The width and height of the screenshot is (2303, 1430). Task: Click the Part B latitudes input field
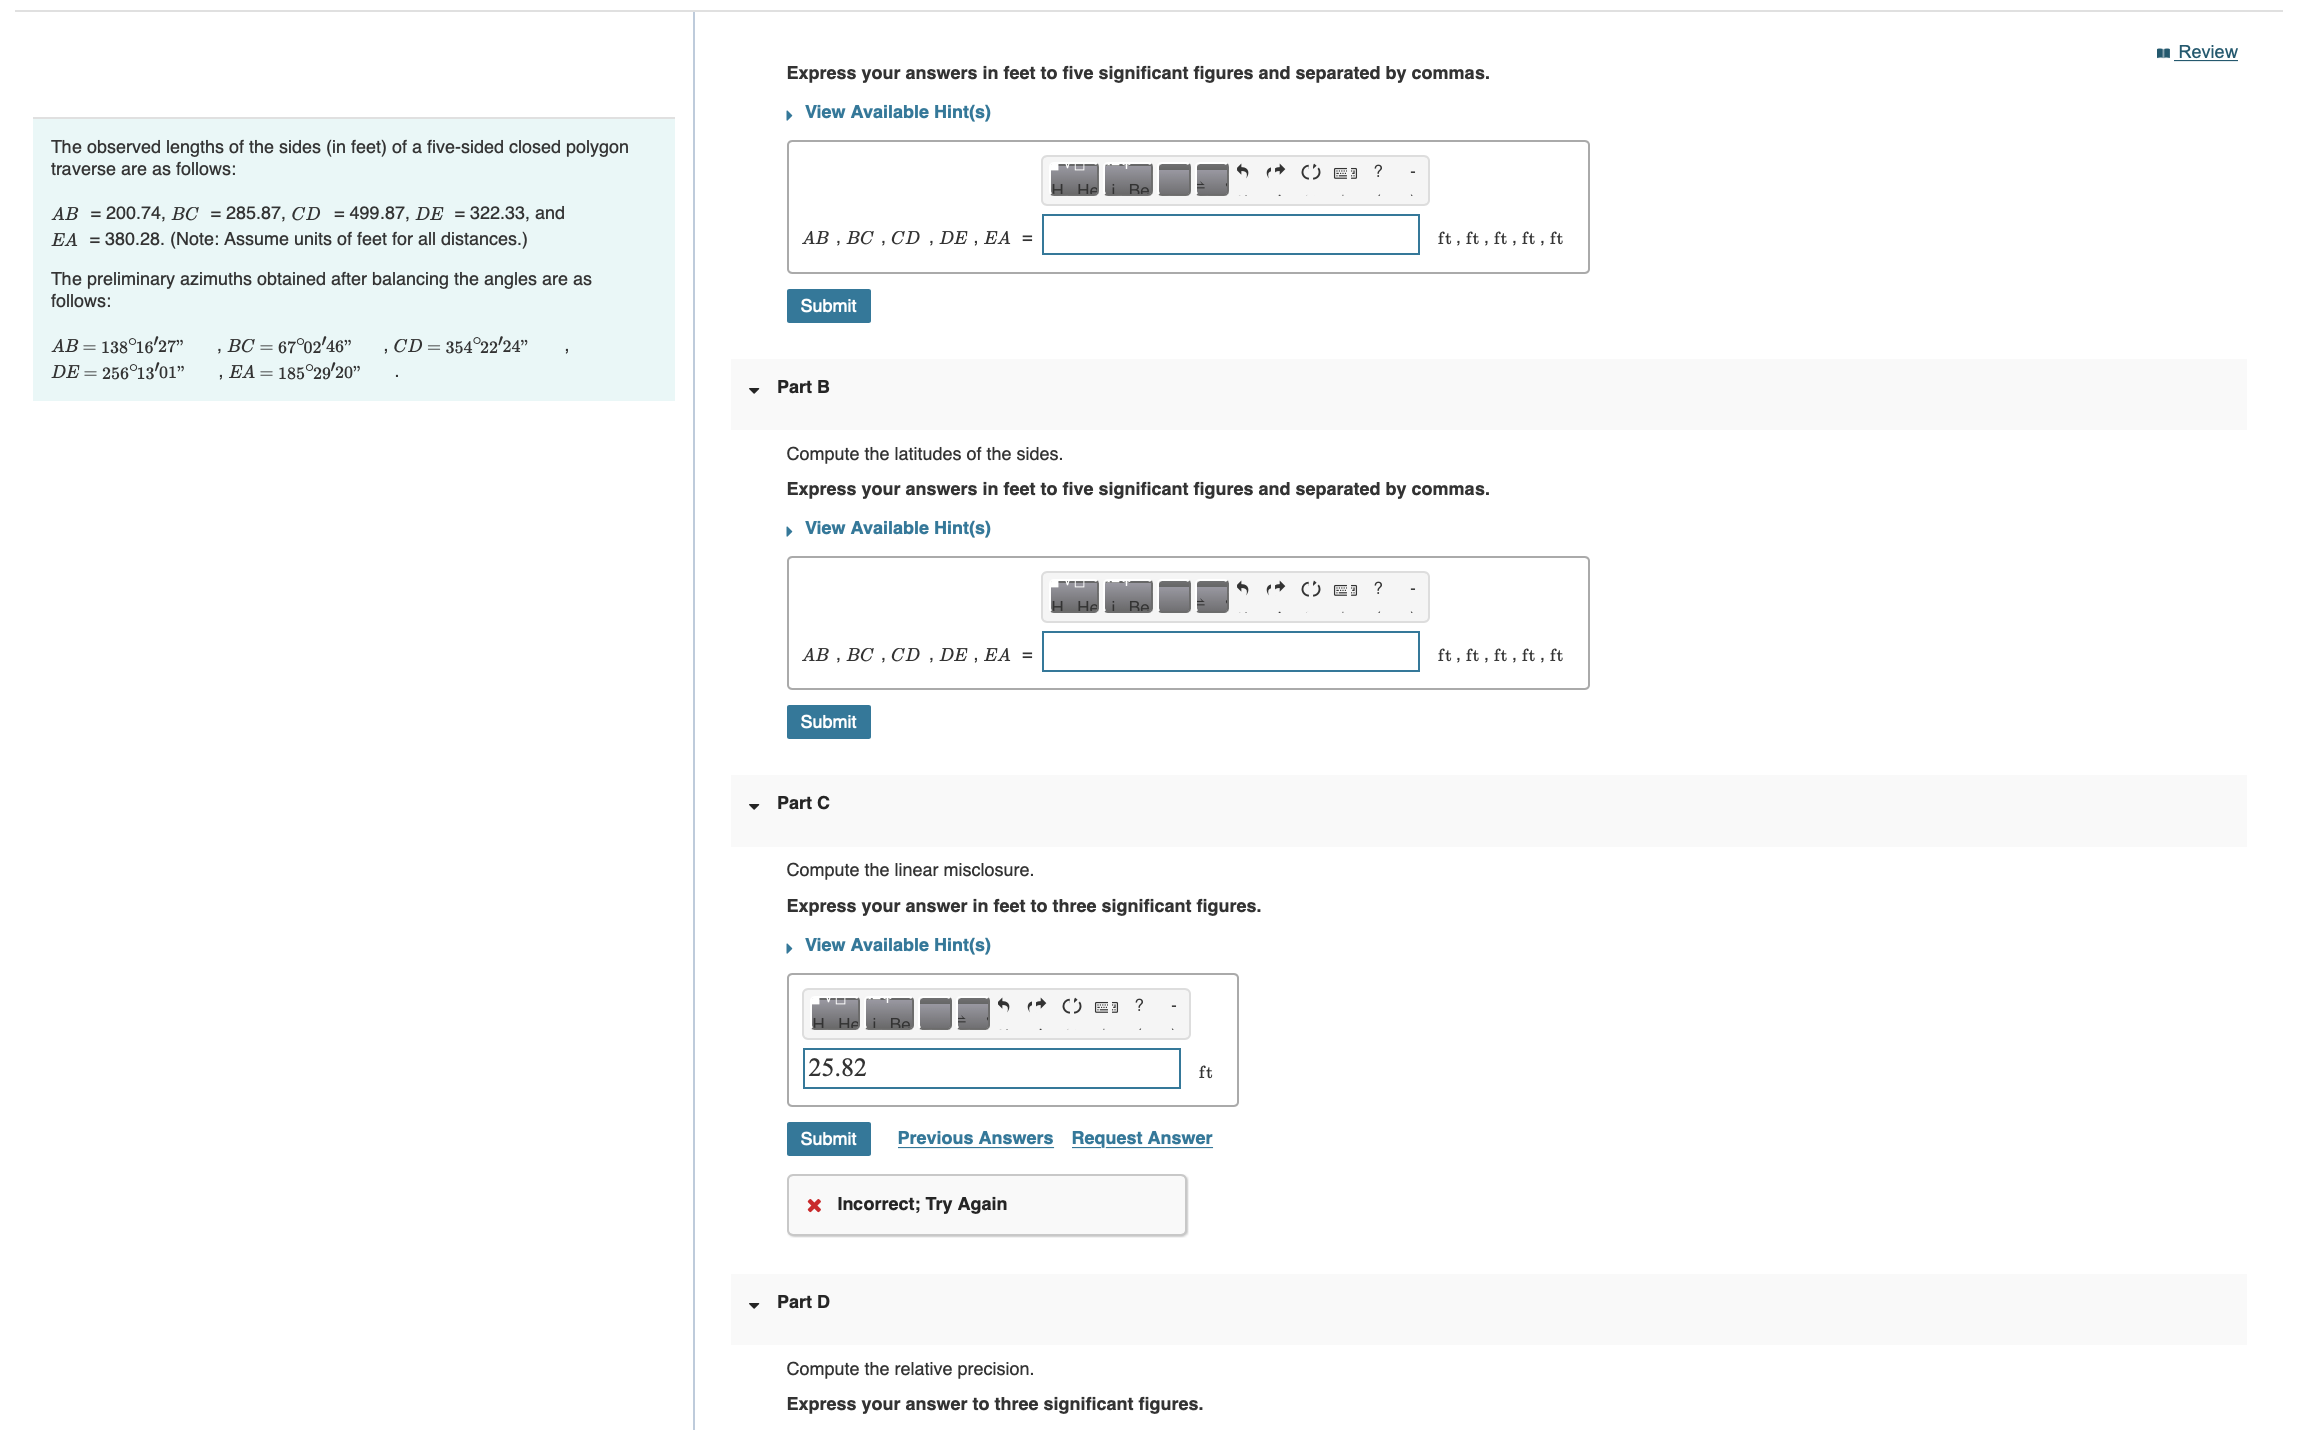click(1230, 652)
